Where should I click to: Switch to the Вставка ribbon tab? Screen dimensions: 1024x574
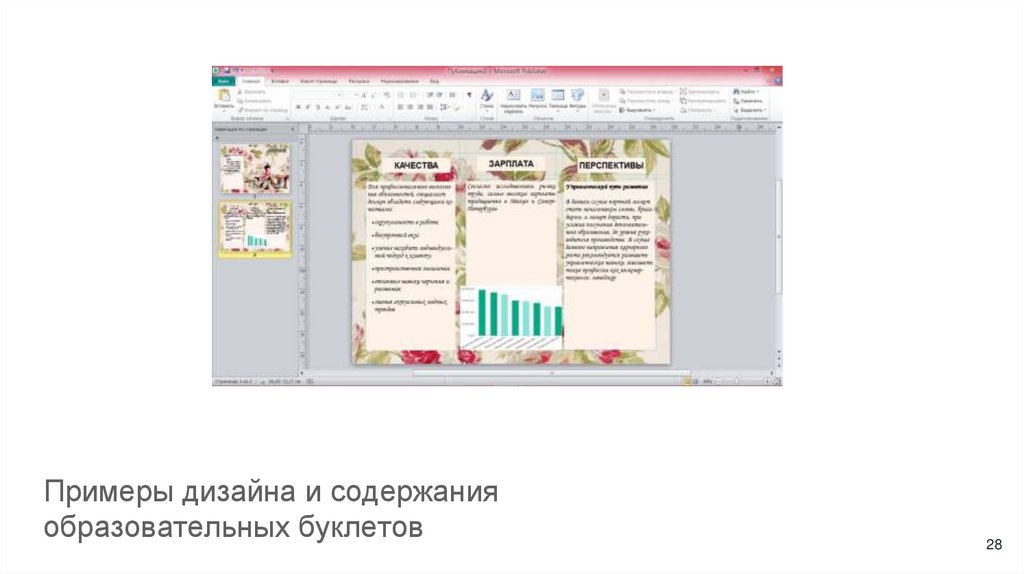[280, 82]
